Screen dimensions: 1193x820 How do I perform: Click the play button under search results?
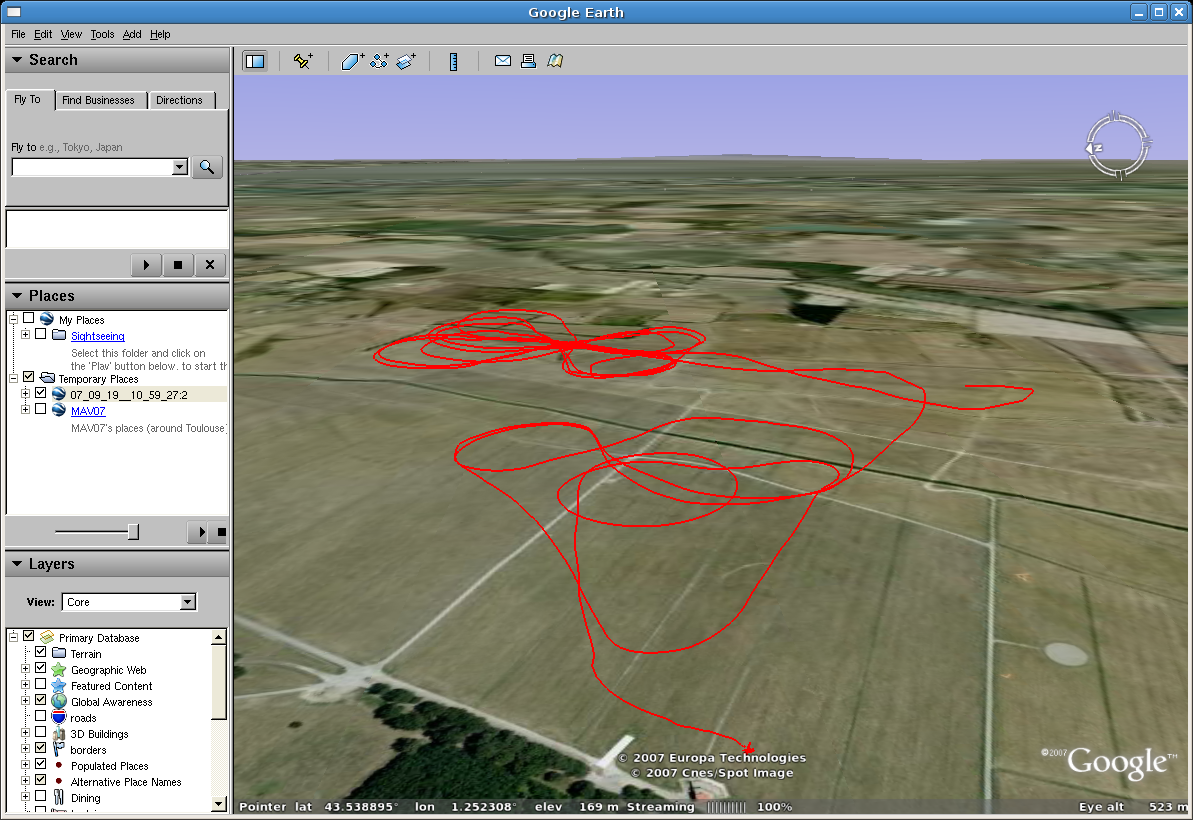(146, 265)
